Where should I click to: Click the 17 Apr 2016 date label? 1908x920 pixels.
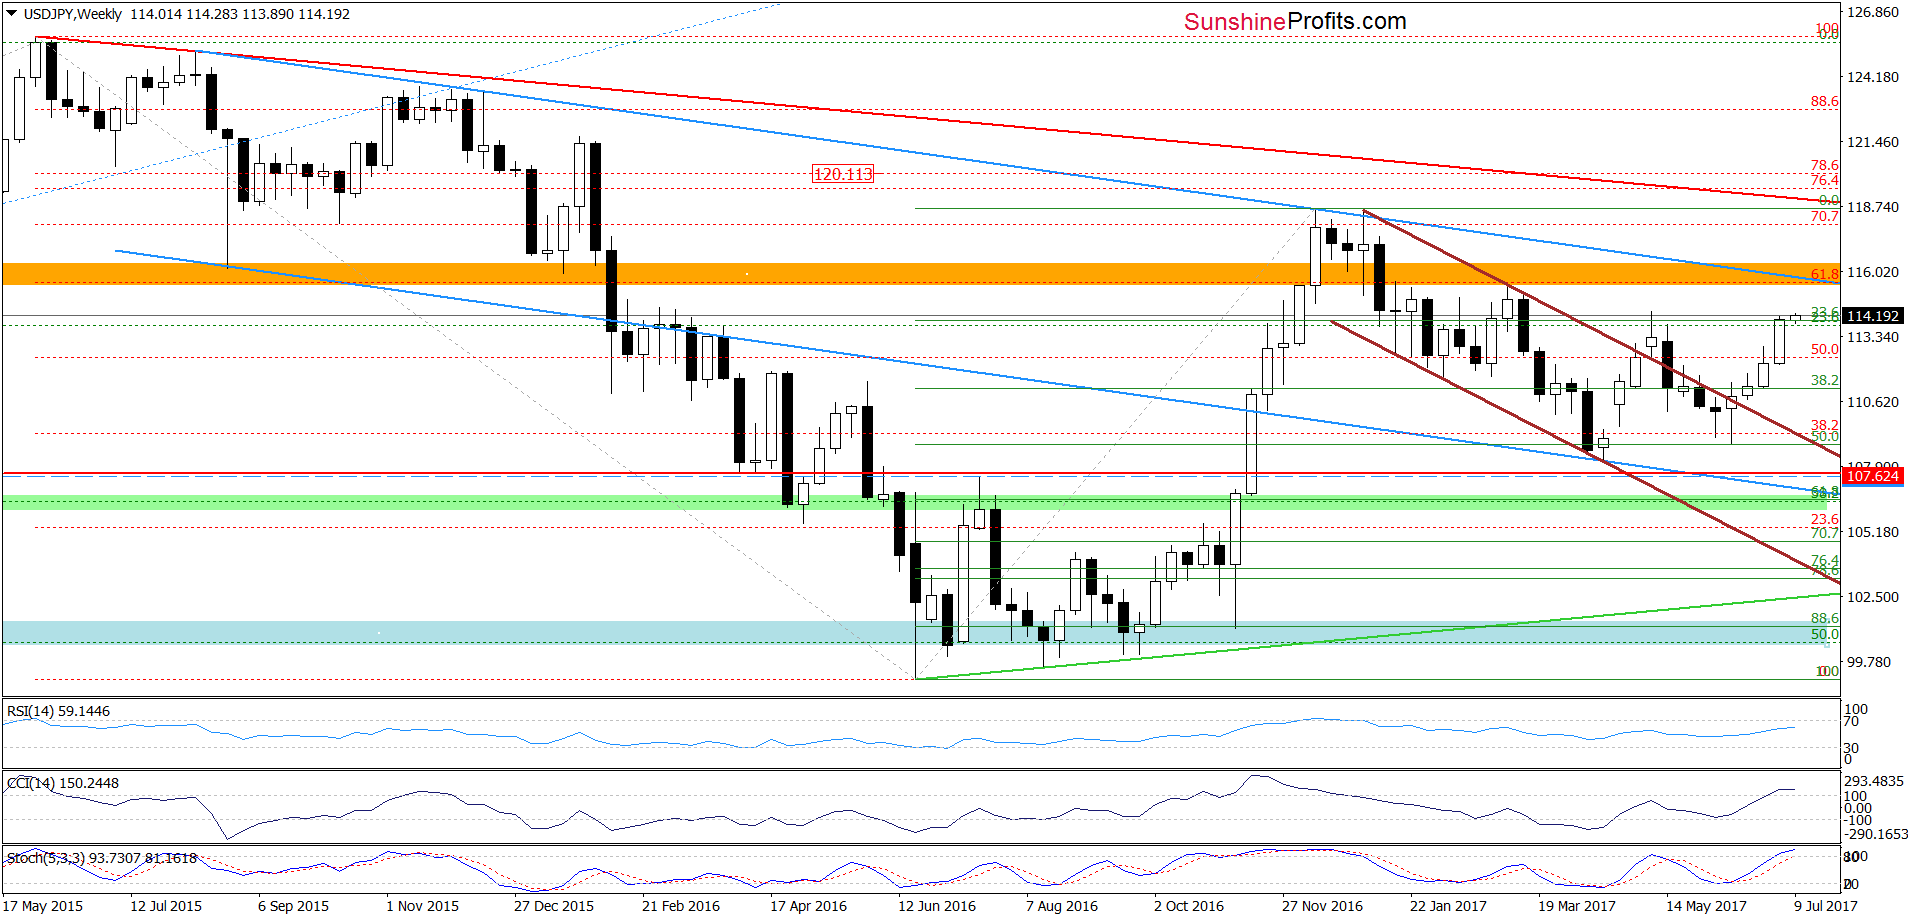pos(808,906)
